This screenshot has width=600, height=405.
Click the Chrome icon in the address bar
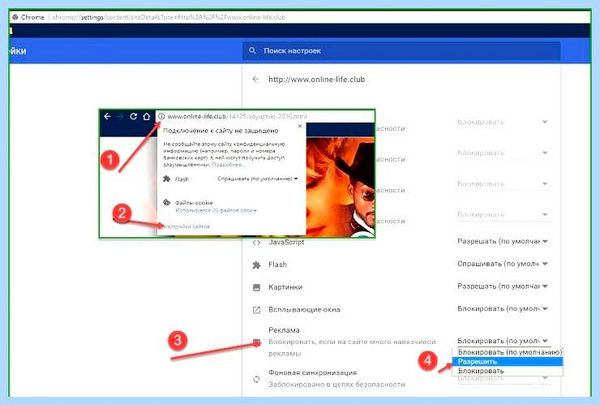pyautogui.click(x=15, y=17)
